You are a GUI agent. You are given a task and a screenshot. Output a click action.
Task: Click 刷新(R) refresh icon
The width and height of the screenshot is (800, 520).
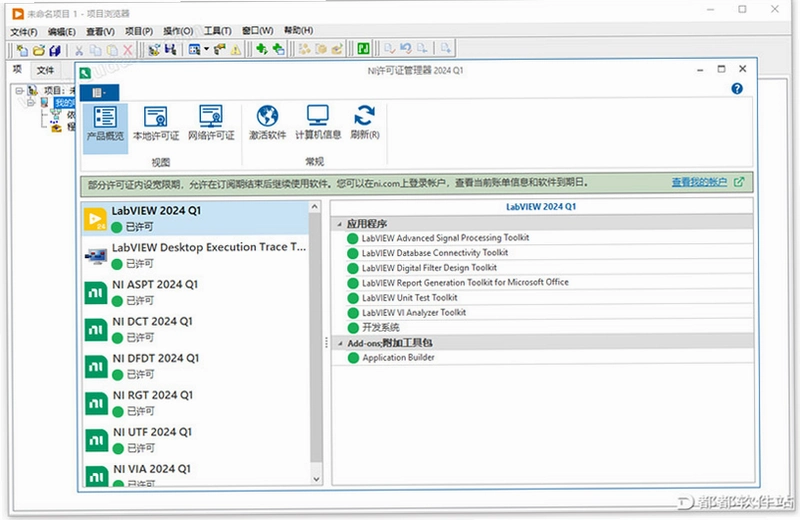(x=365, y=123)
